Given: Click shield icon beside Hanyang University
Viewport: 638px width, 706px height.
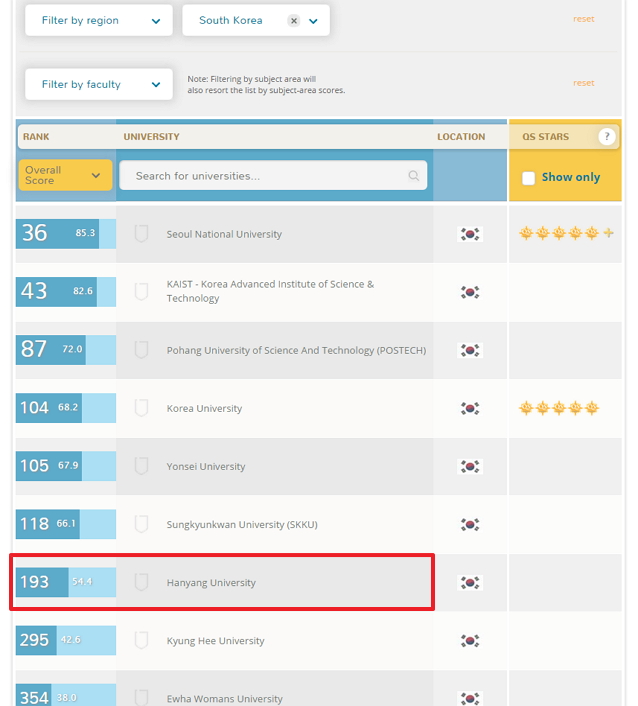Looking at the screenshot, I should tap(141, 582).
